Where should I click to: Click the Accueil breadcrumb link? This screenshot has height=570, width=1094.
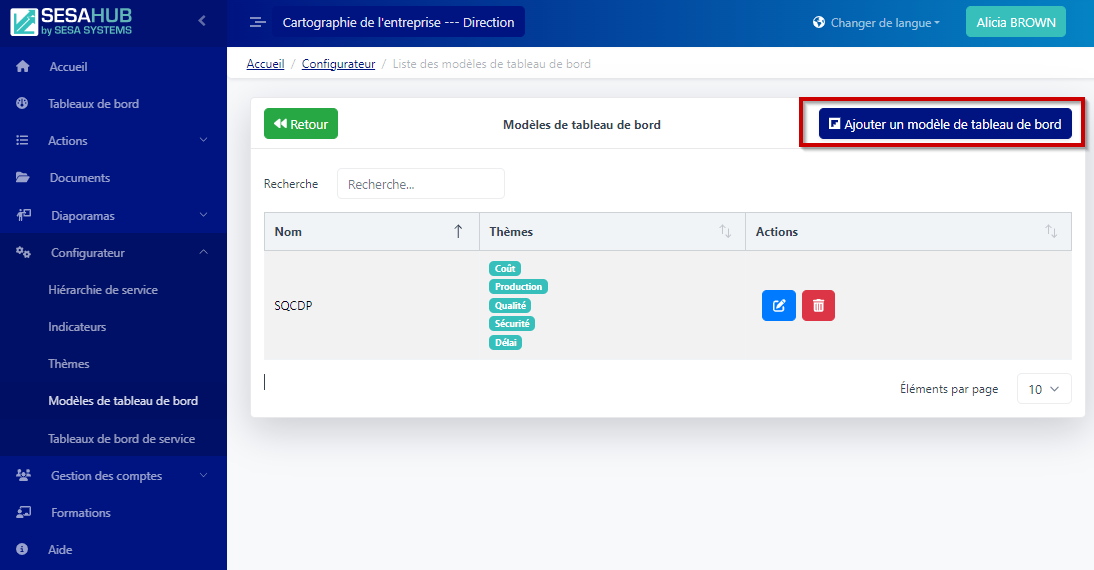(x=265, y=63)
